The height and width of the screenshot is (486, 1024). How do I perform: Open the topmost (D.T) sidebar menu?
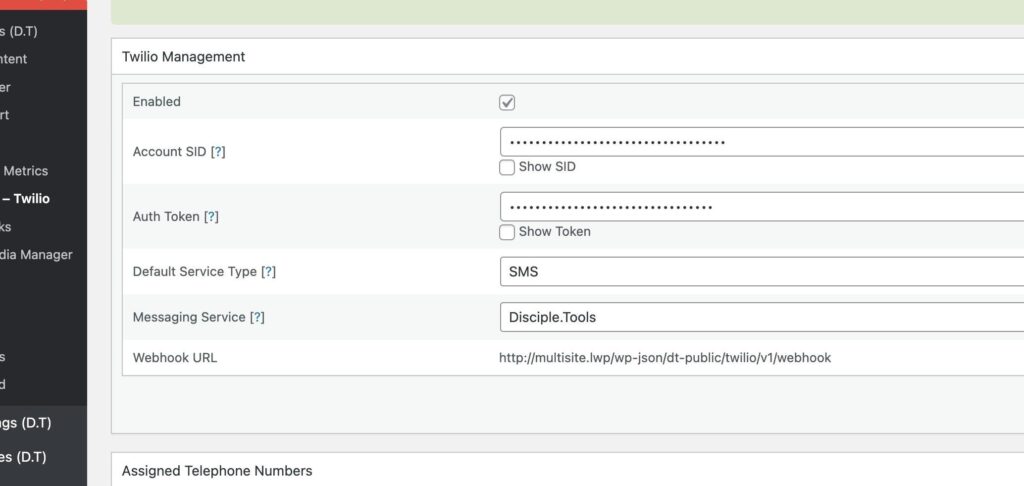pyautogui.click(x=19, y=31)
